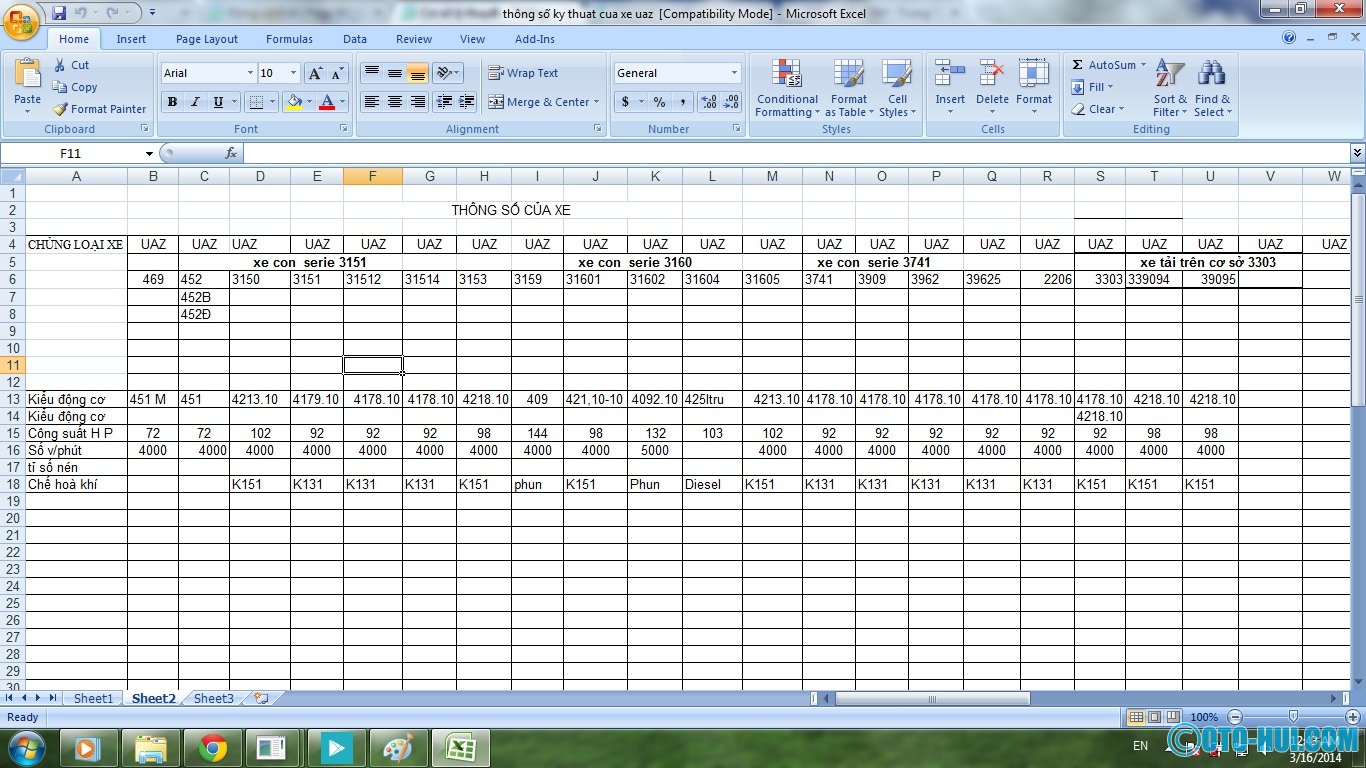Click the insert function fx icon
Image resolution: width=1366 pixels, height=768 pixels.
231,153
